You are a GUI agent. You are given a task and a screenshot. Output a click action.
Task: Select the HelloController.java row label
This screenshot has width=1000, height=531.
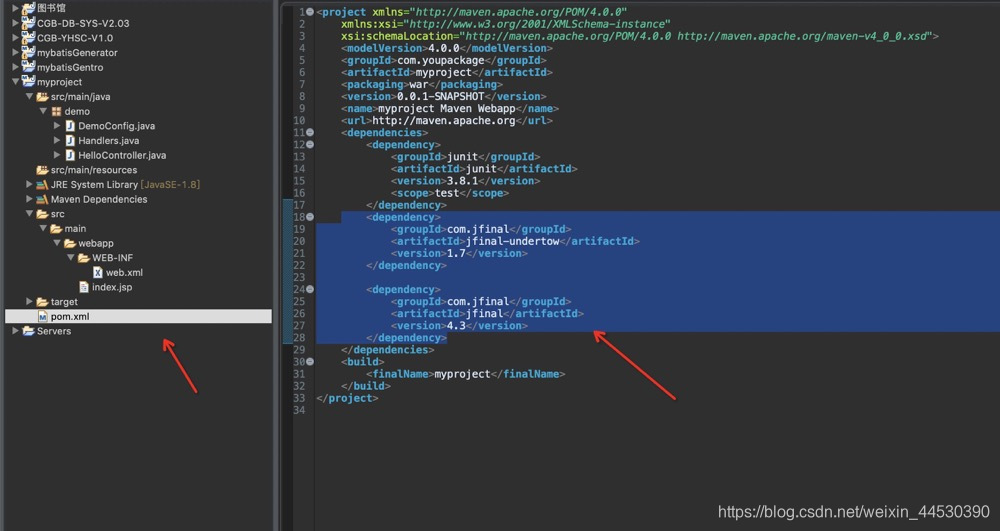(x=122, y=155)
